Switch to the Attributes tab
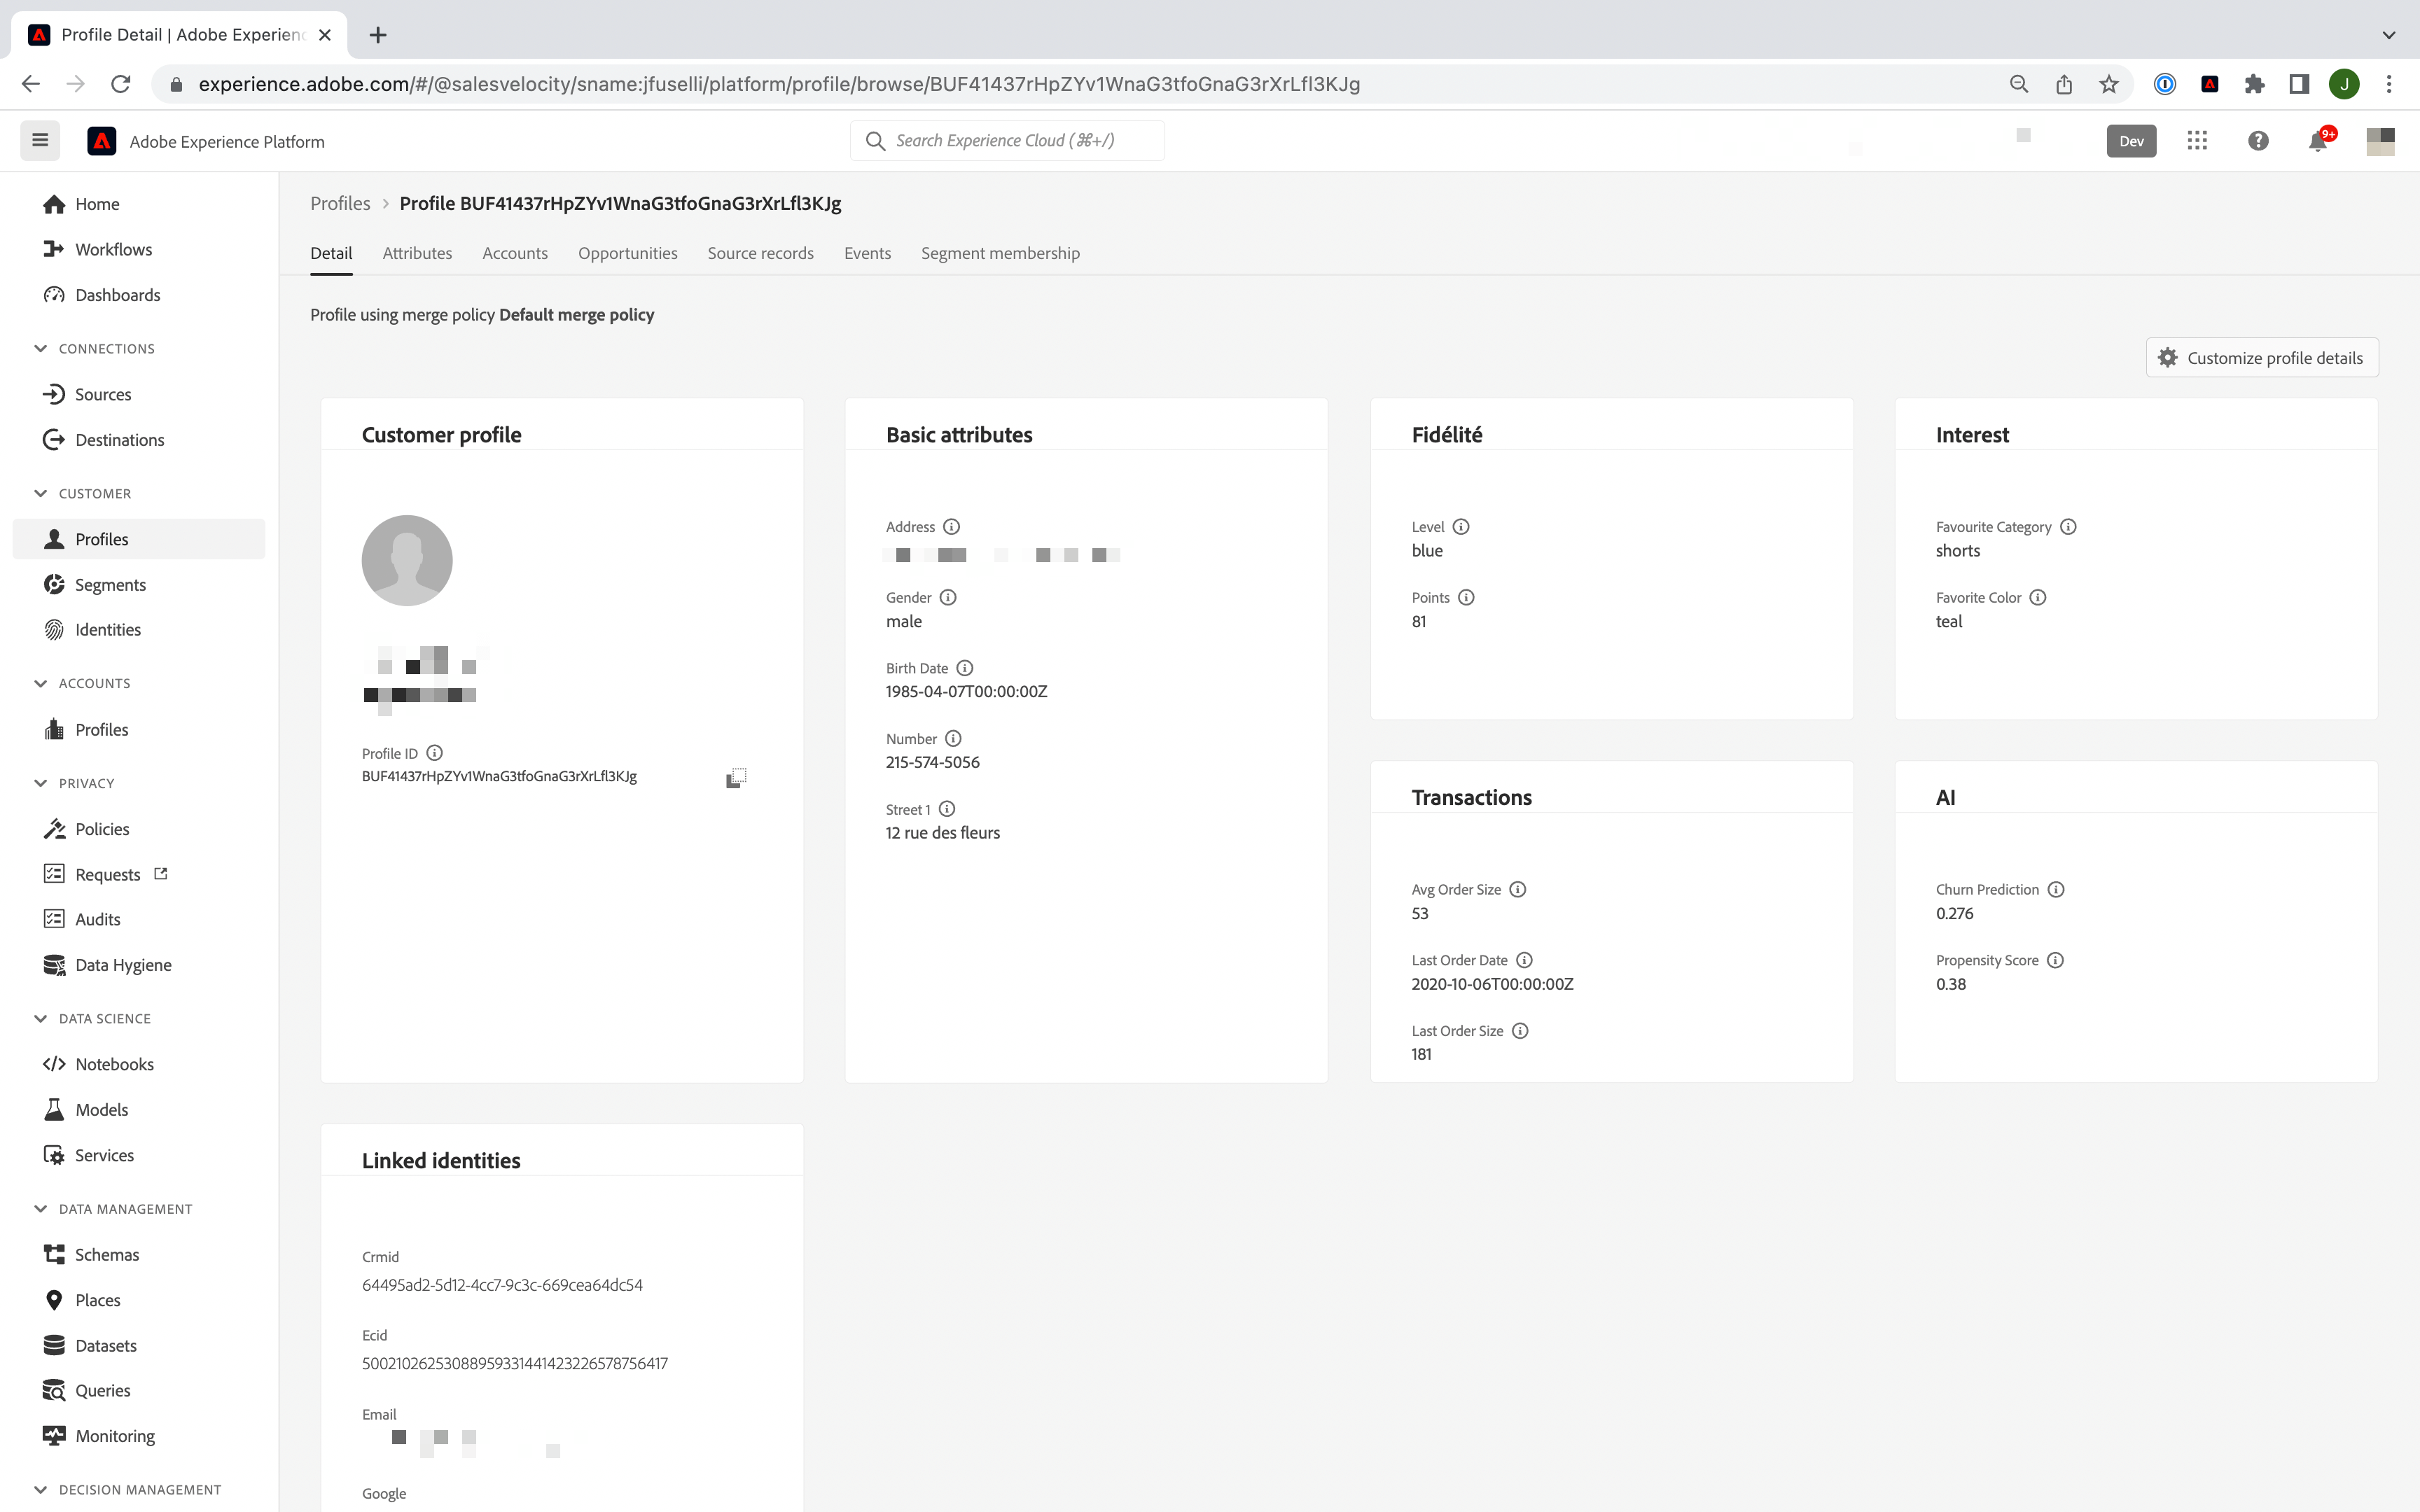Image resolution: width=2420 pixels, height=1512 pixels. pyautogui.click(x=417, y=253)
